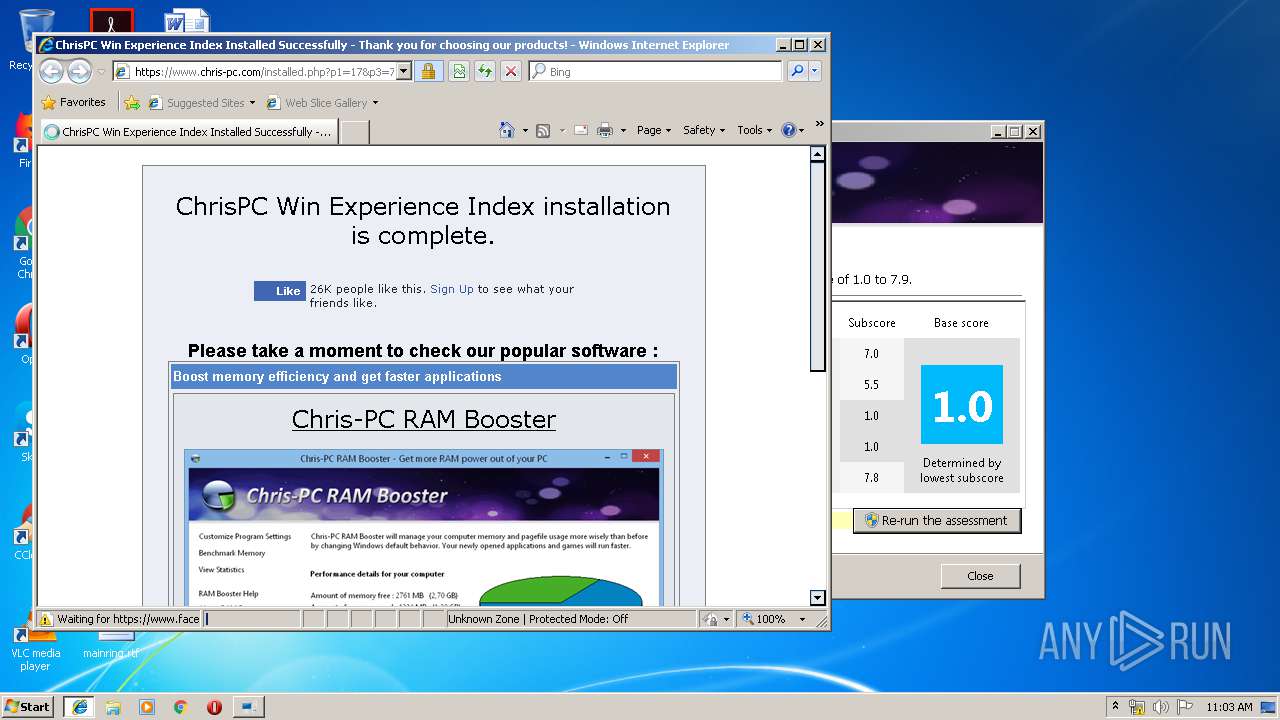Open the search provider dropdown arrow

coord(815,71)
